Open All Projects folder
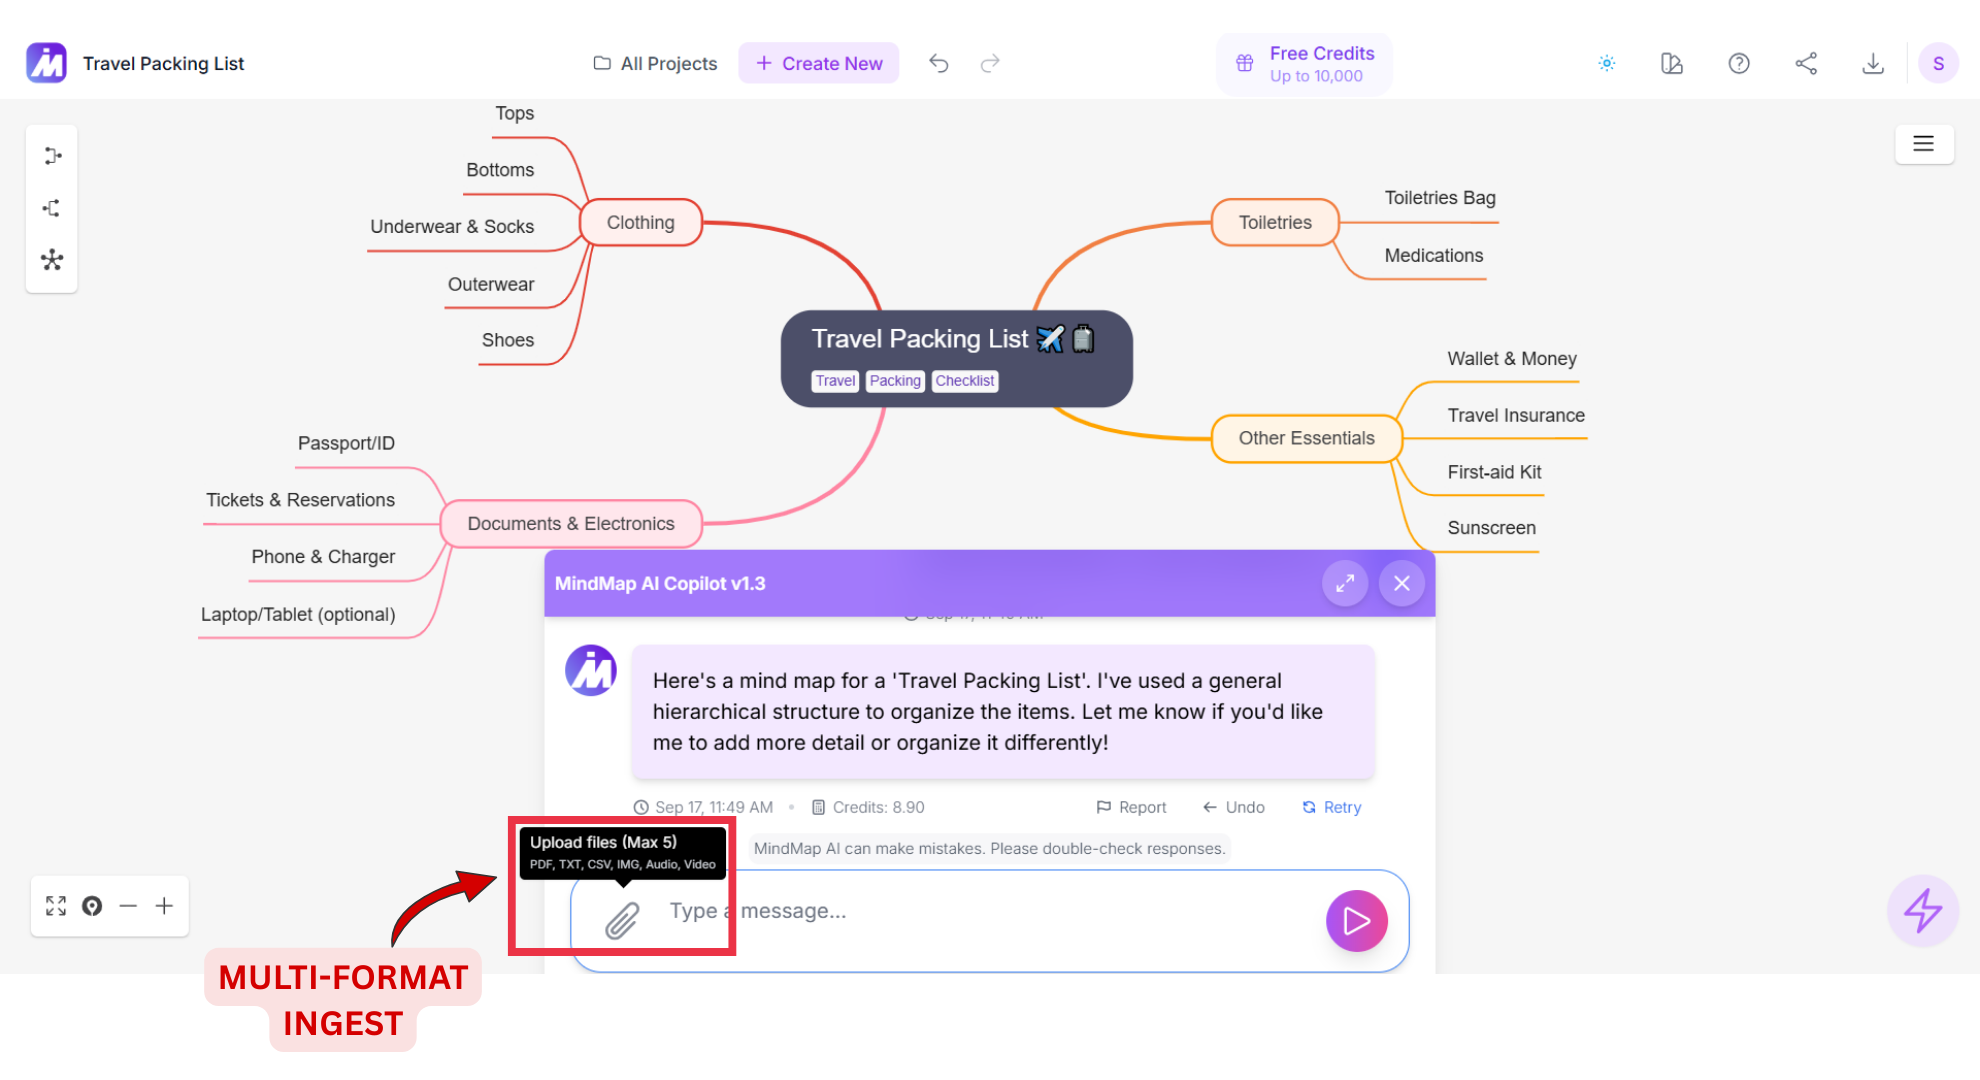The width and height of the screenshot is (1980, 1080). click(655, 63)
